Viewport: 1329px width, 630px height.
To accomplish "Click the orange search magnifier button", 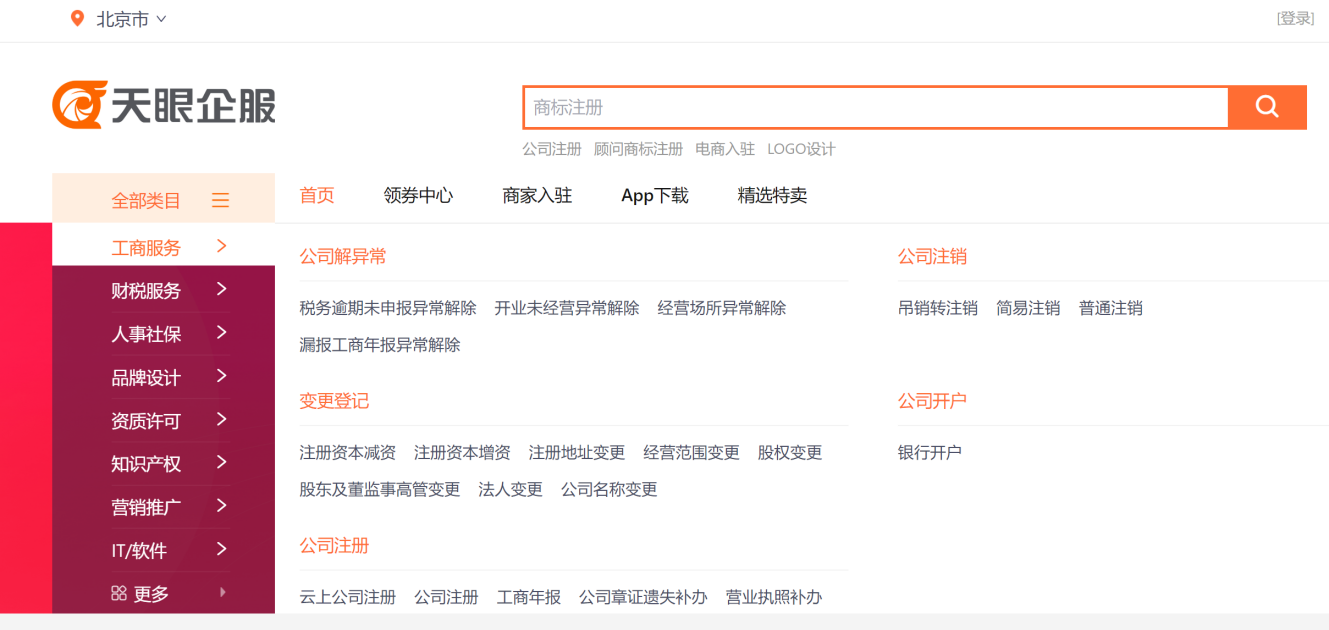I will coord(1267,107).
